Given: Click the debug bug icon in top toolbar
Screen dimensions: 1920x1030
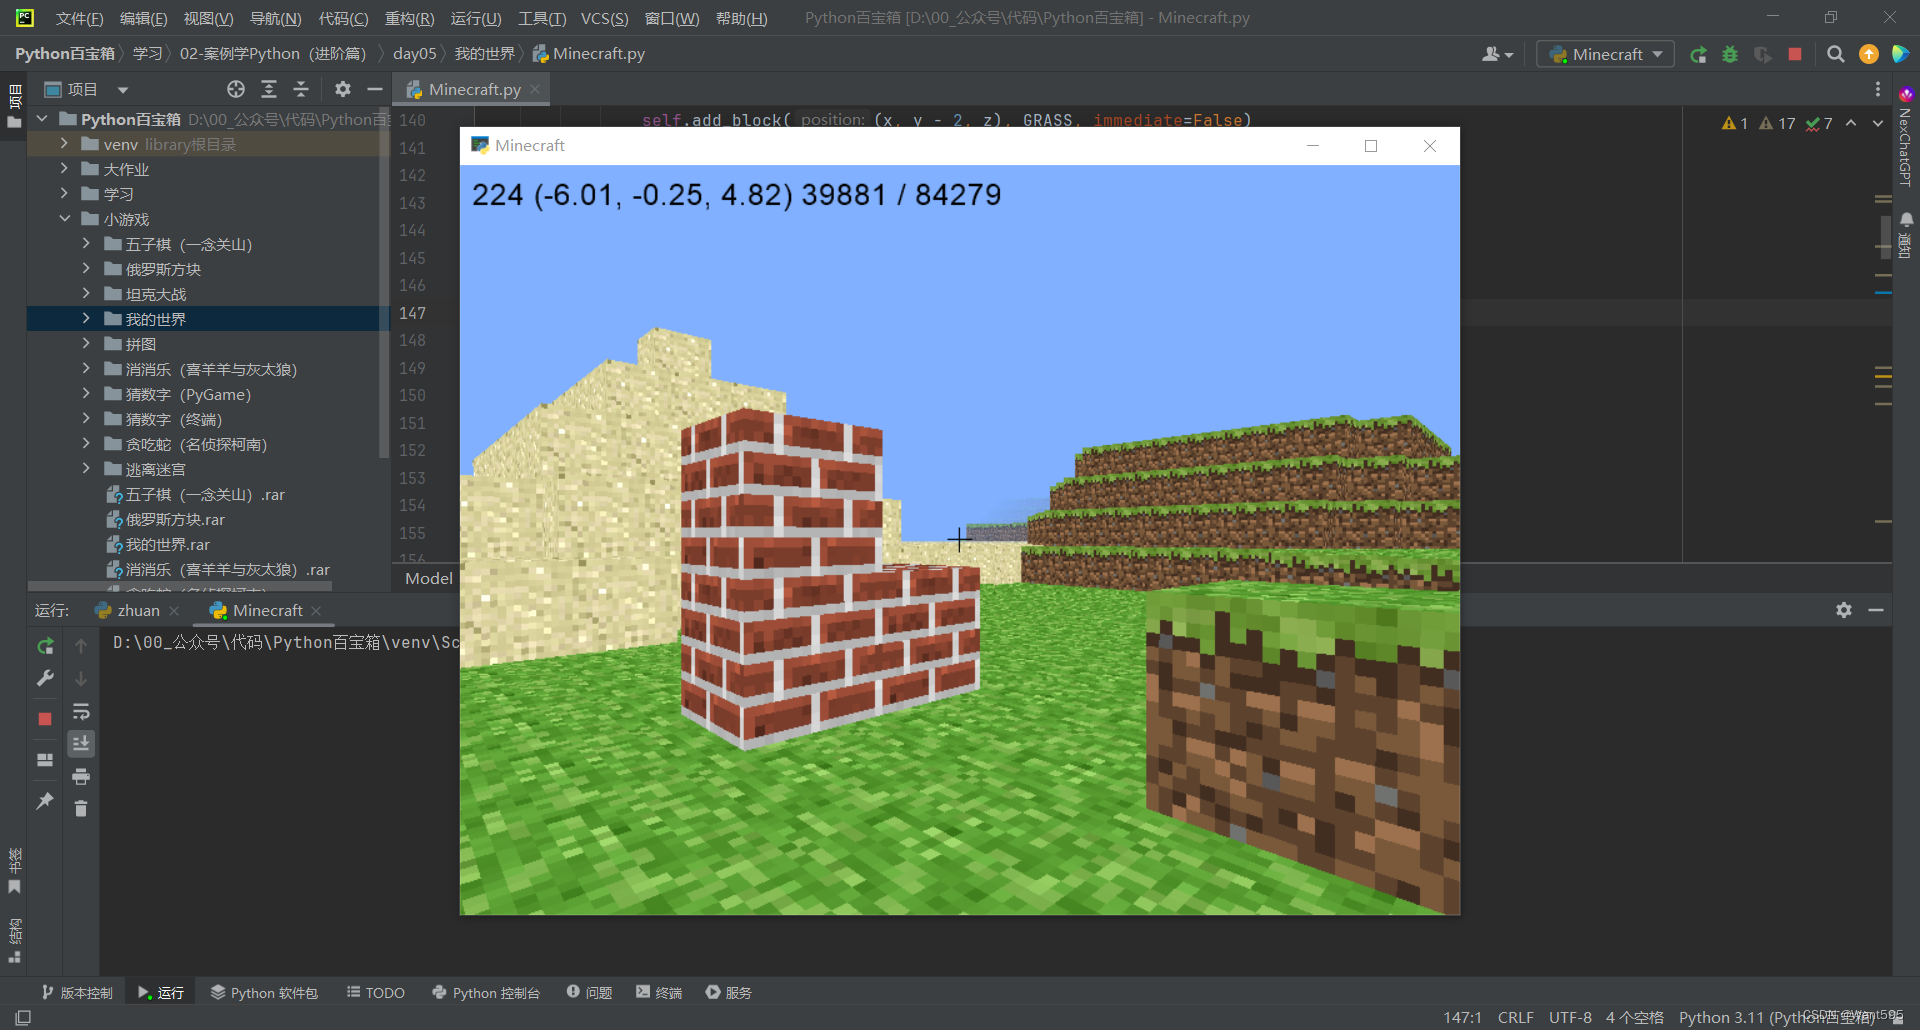Looking at the screenshot, I should [1730, 54].
